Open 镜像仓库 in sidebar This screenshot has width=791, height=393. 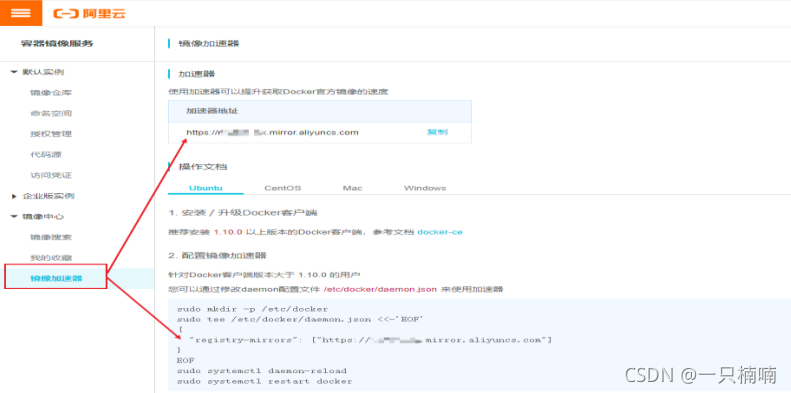point(51,93)
